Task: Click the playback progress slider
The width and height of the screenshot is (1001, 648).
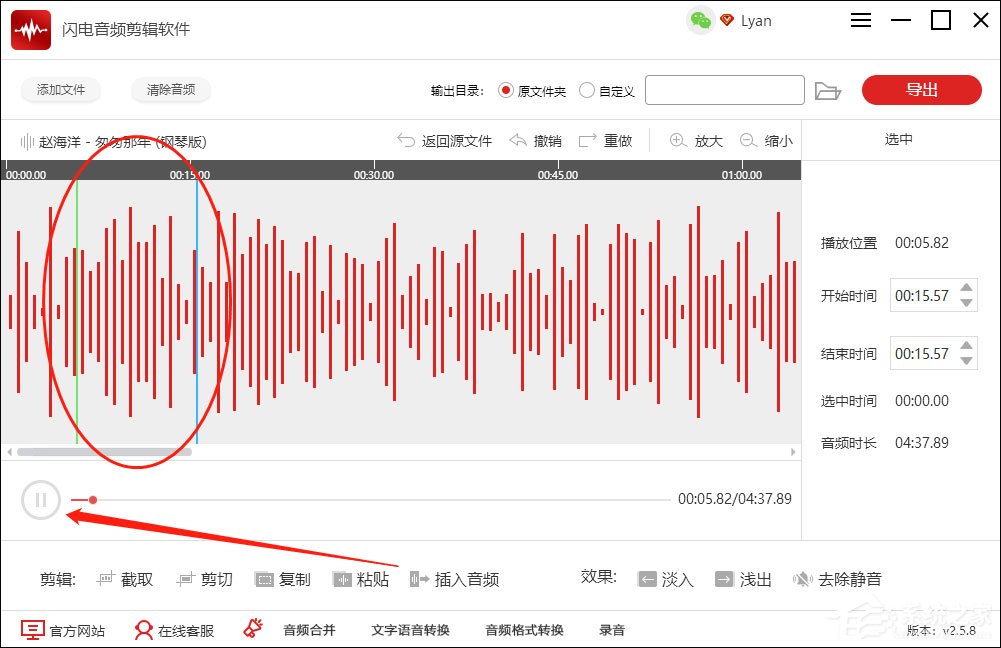Action: pos(92,499)
